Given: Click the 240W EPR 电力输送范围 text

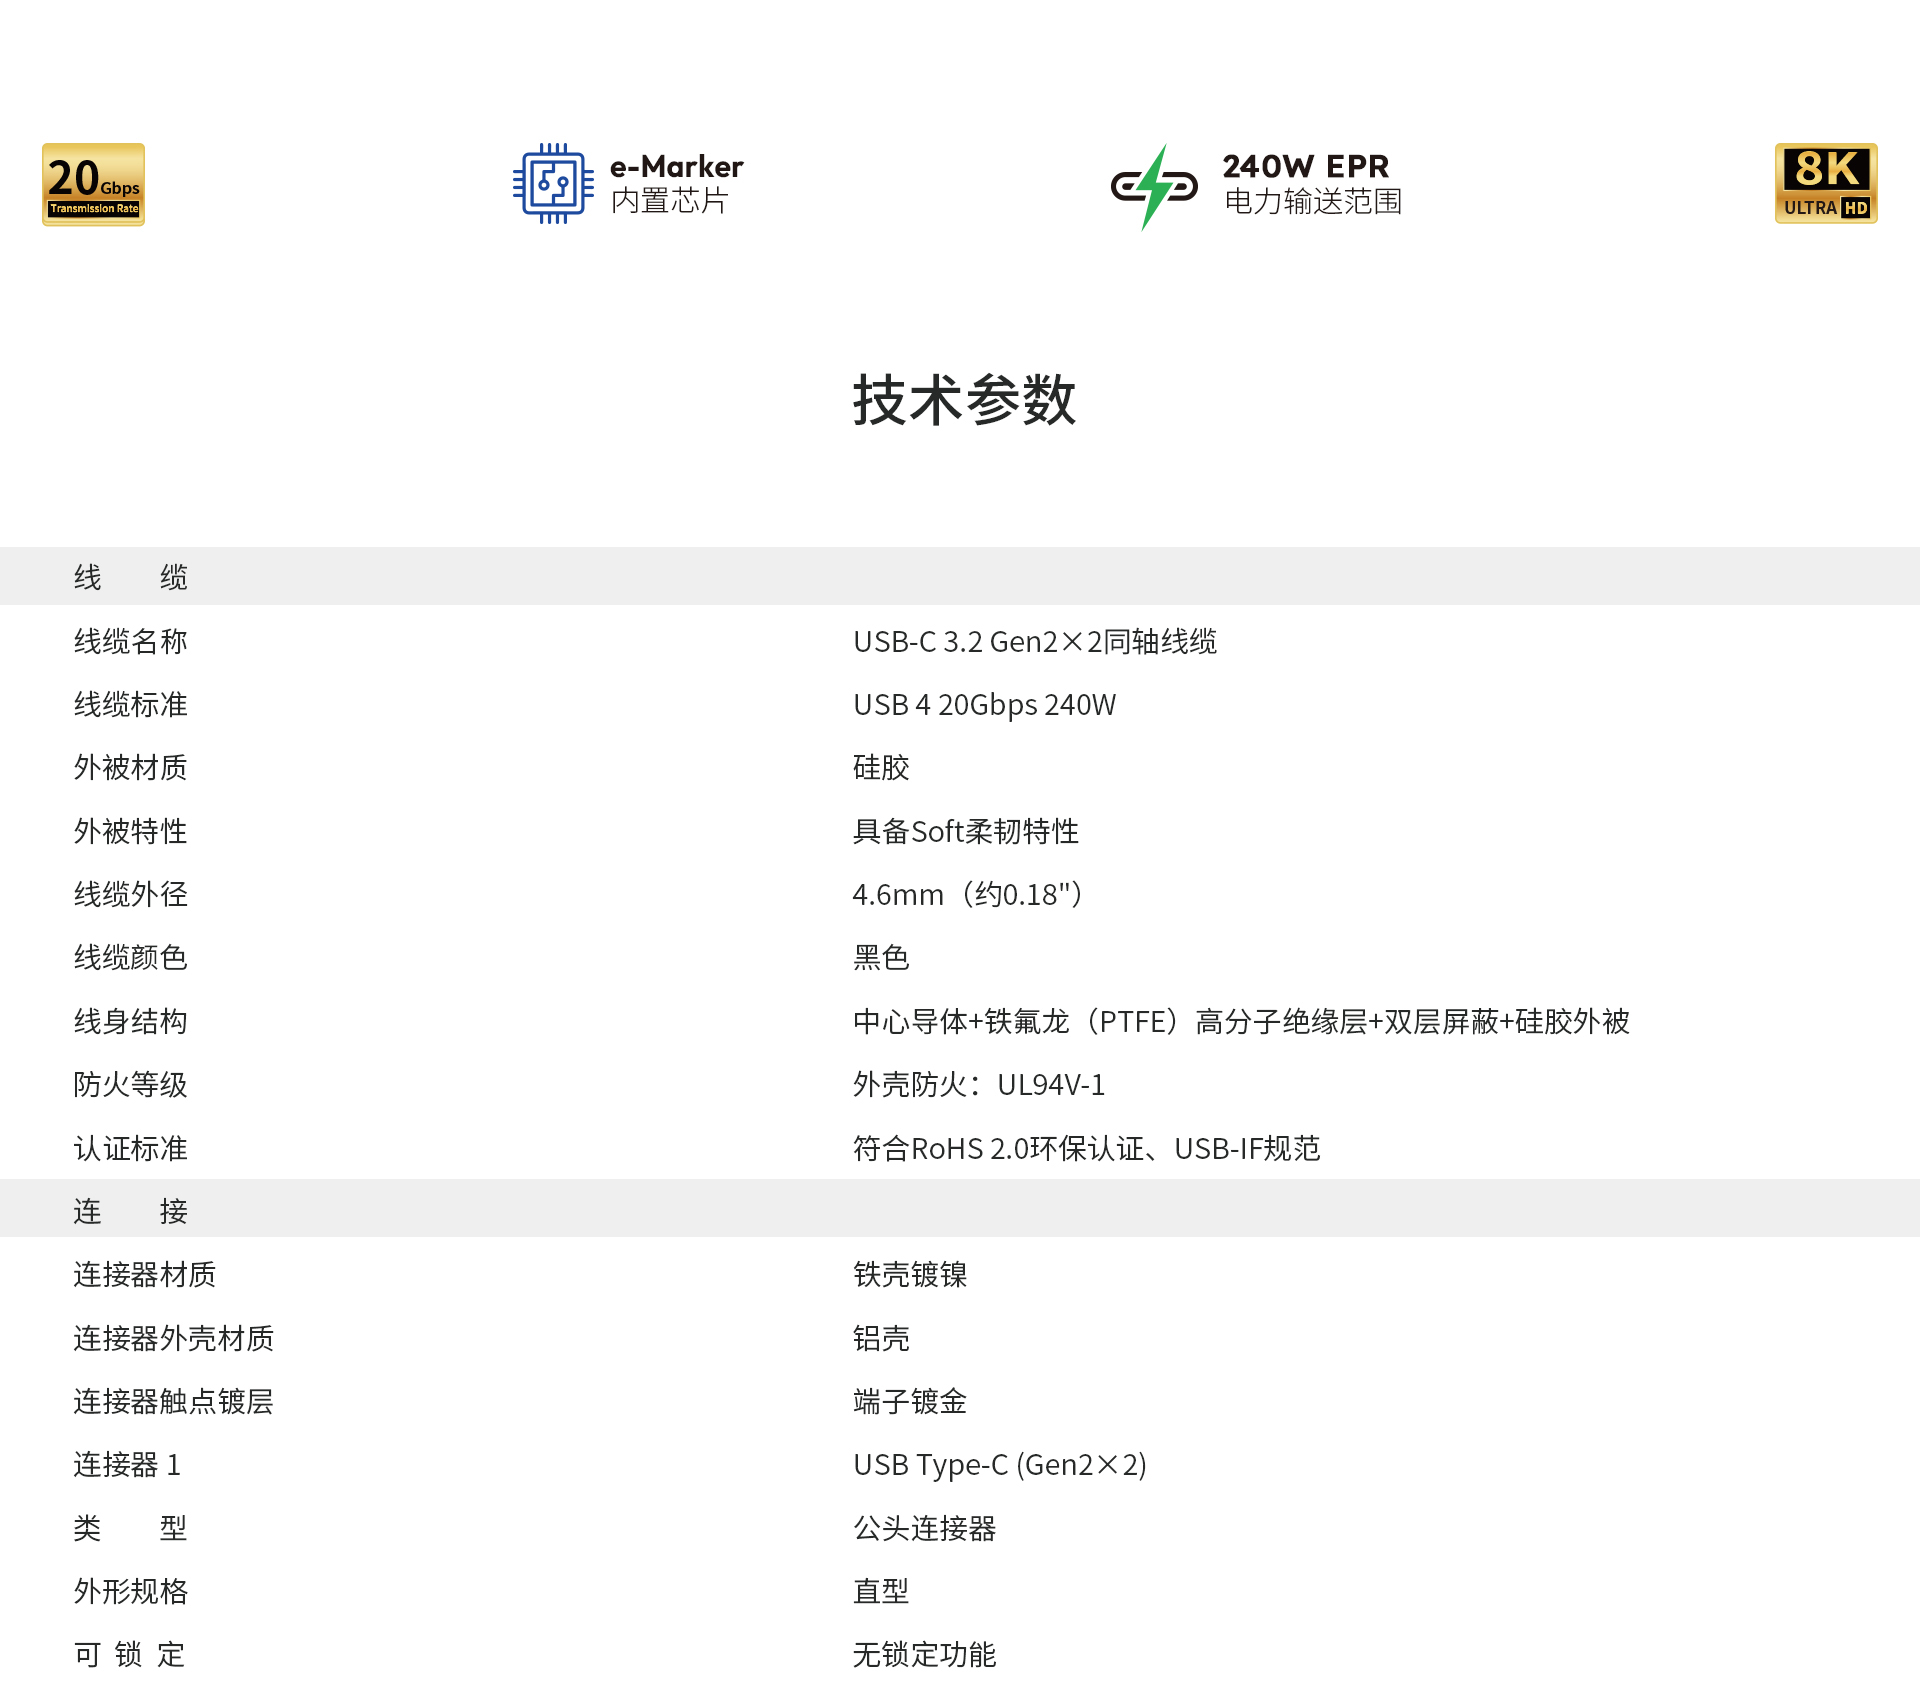Looking at the screenshot, I should coord(1311,184).
